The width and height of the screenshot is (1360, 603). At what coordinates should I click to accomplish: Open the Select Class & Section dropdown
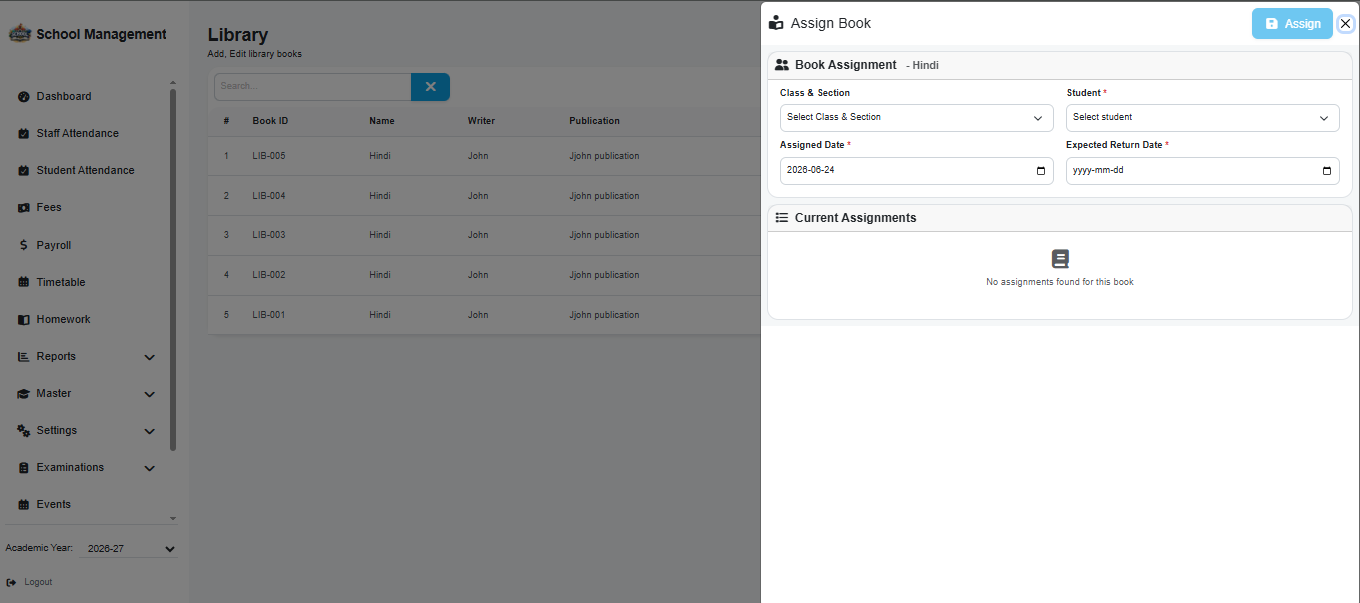[x=917, y=118]
